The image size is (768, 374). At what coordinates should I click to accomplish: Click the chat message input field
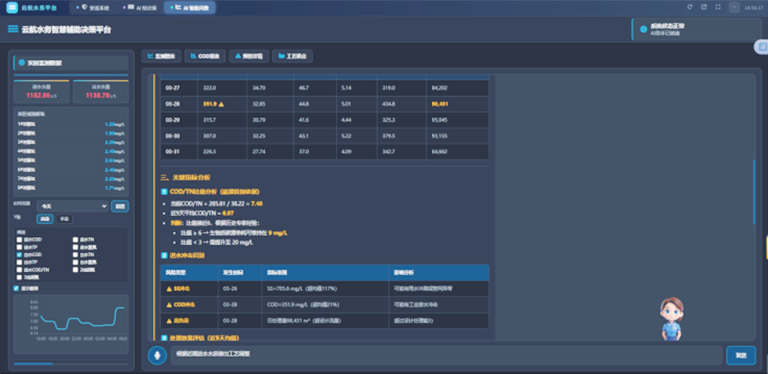pos(446,355)
